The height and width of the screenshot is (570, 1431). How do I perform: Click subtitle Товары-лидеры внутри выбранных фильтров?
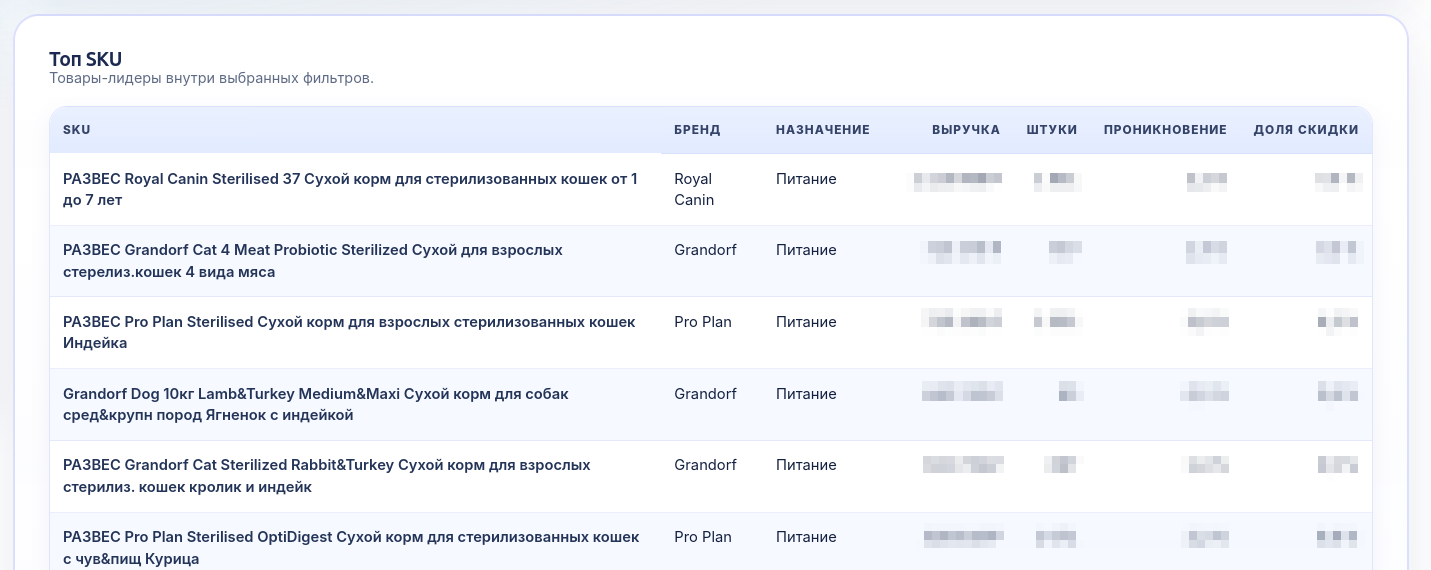(x=211, y=78)
